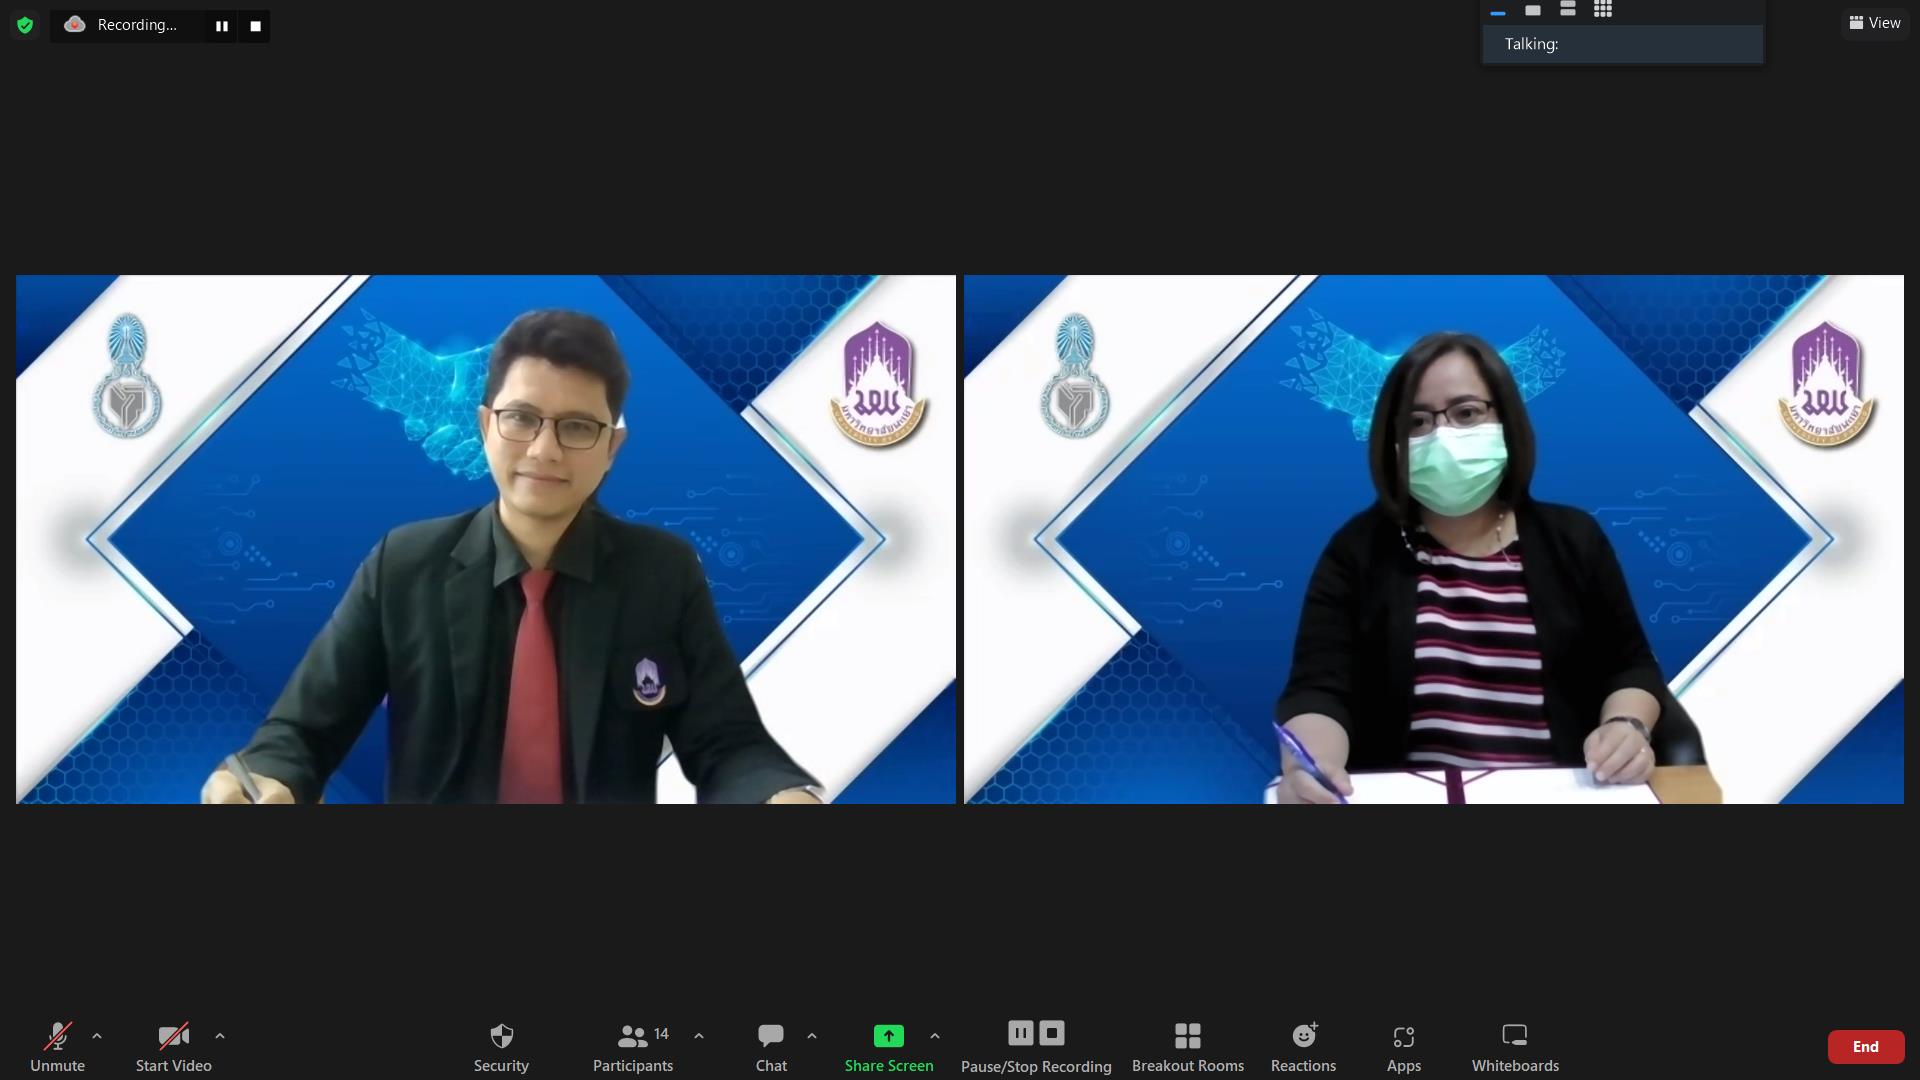The height and width of the screenshot is (1080, 1920).
Task: Open the Participants panel
Action: [x=633, y=1047]
